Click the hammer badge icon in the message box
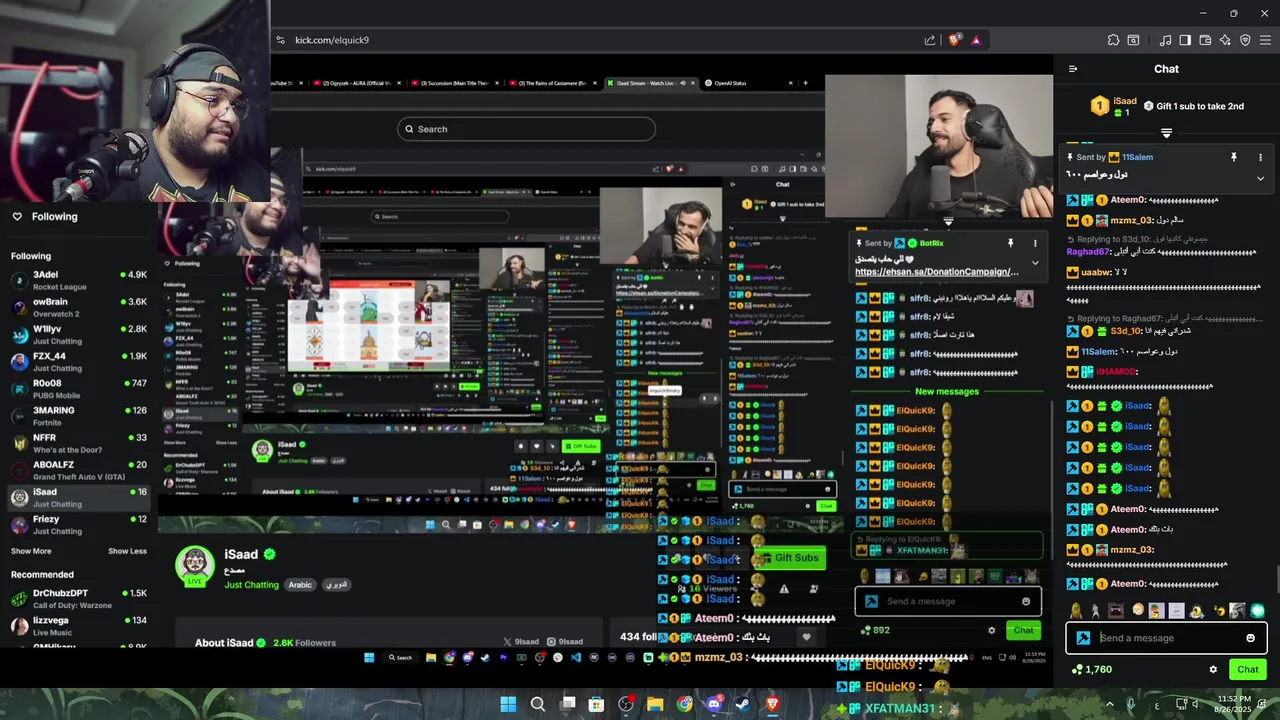The height and width of the screenshot is (720, 1280). pos(1083,638)
